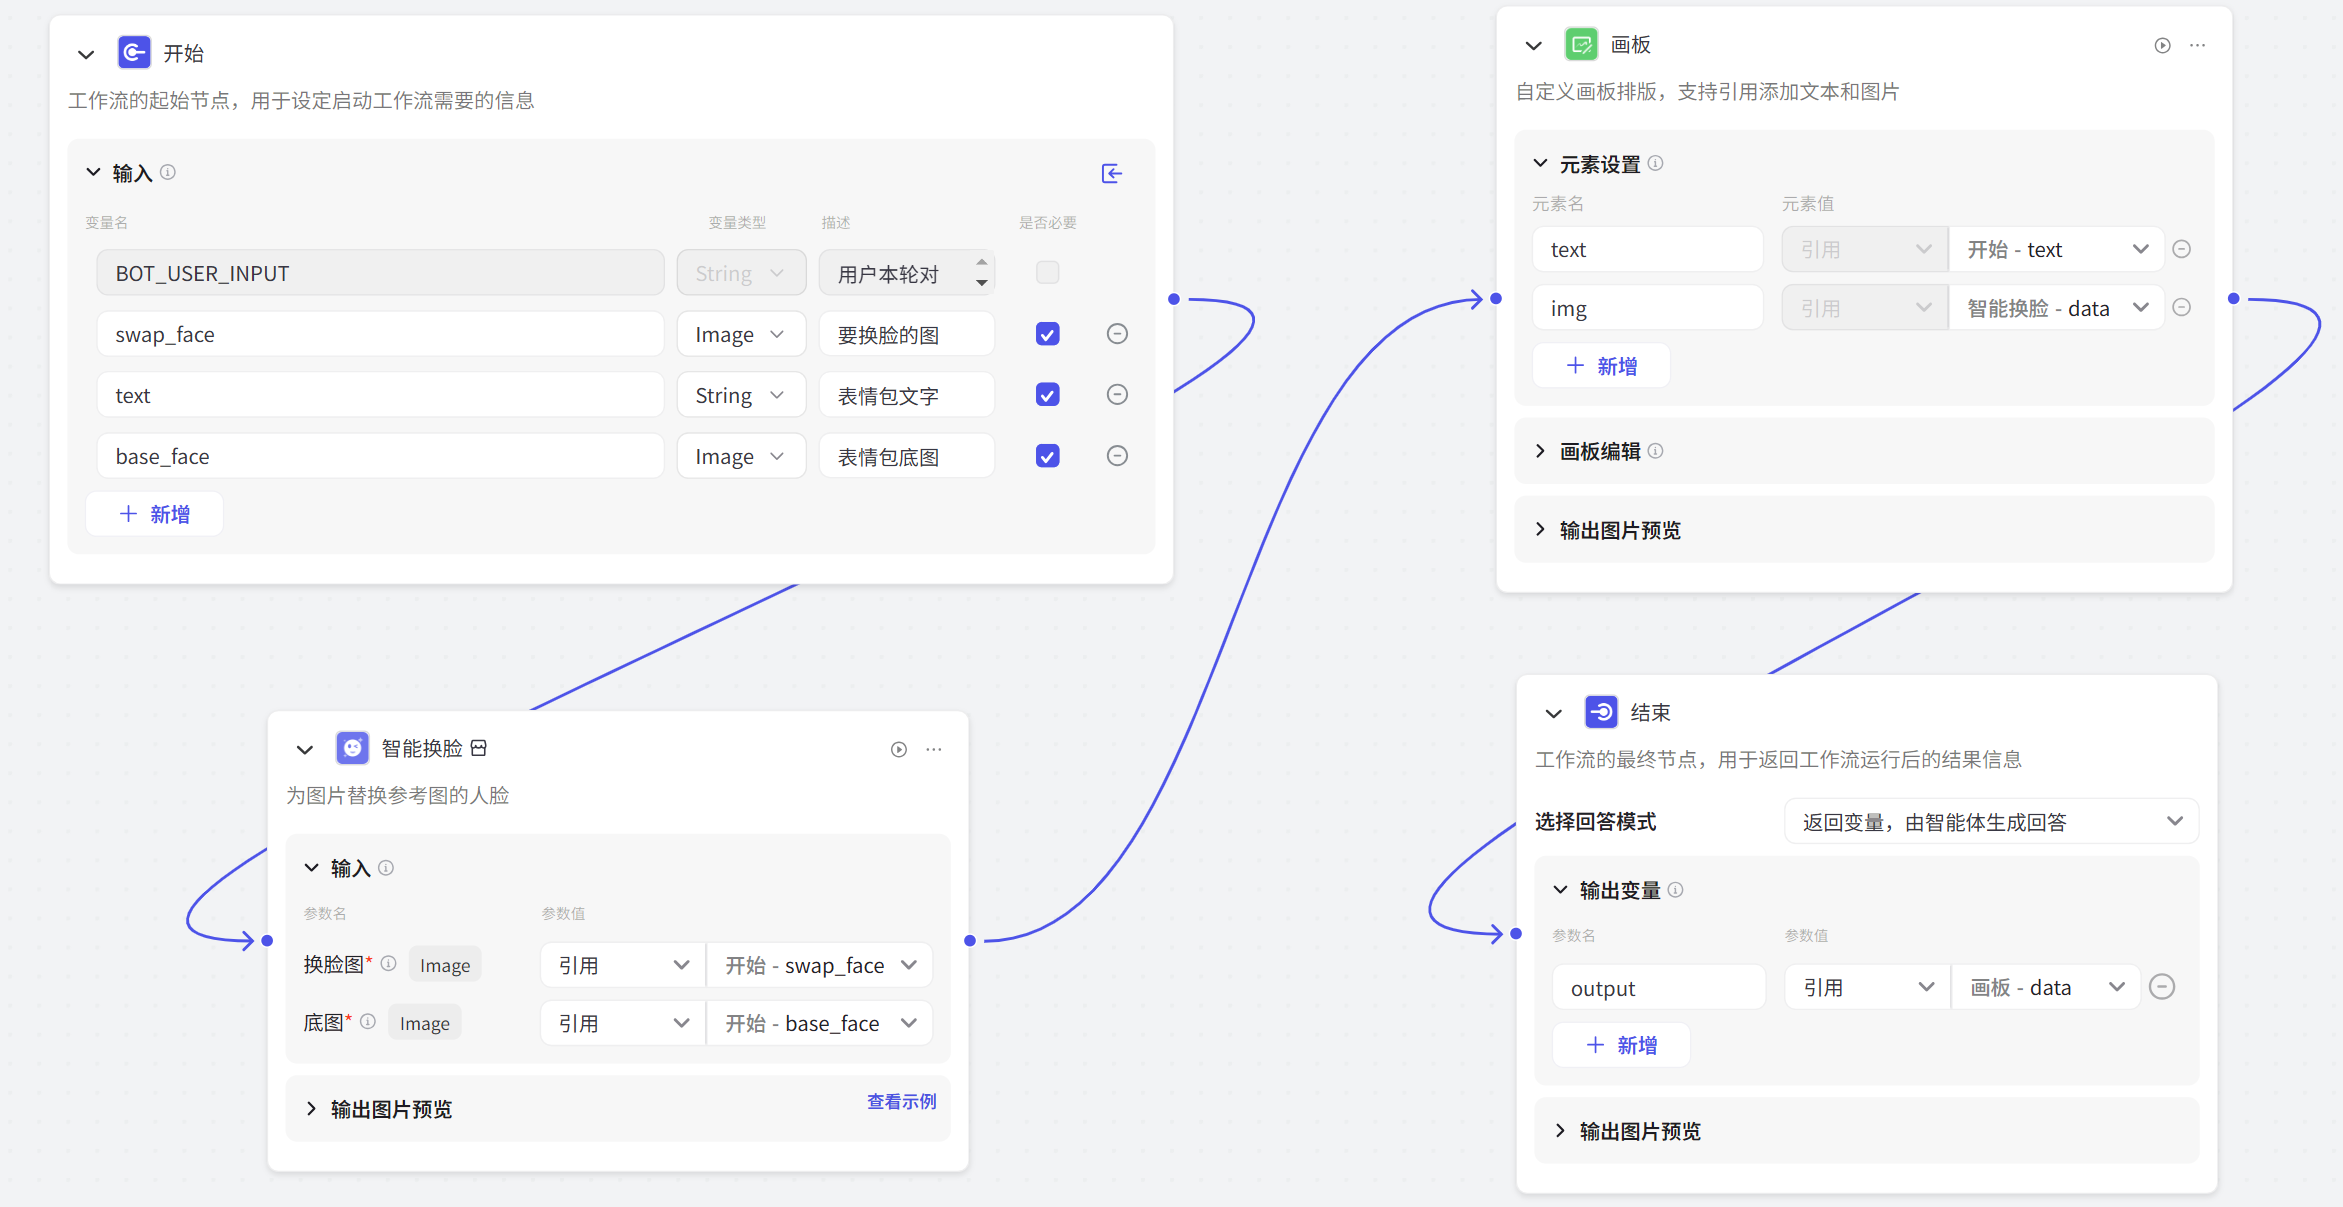Open variable type dropdown for base_face
Viewport: 2343px width, 1207px height.
(x=740, y=457)
